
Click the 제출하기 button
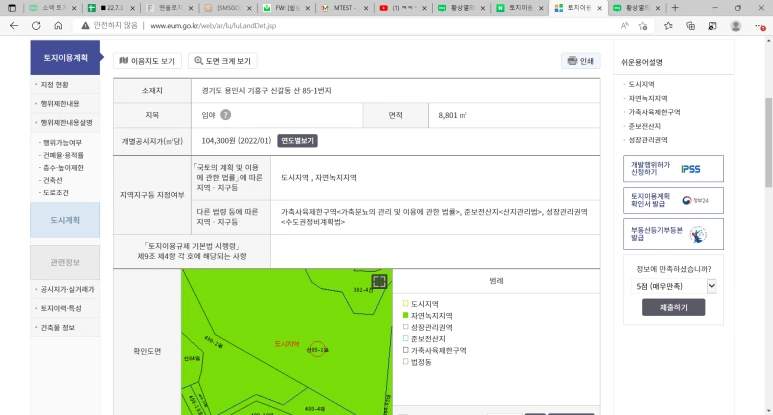click(x=673, y=307)
